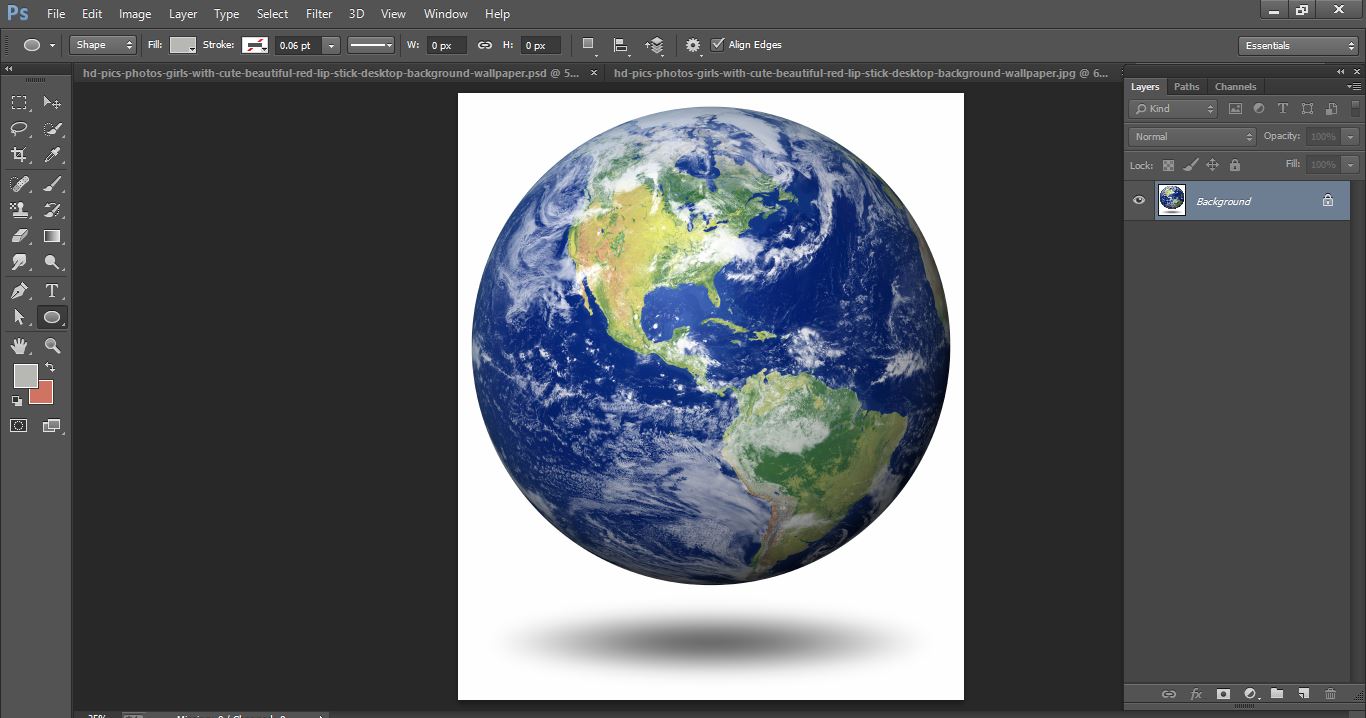Create a new layer
Screen dimensions: 1366x718
tap(1303, 693)
